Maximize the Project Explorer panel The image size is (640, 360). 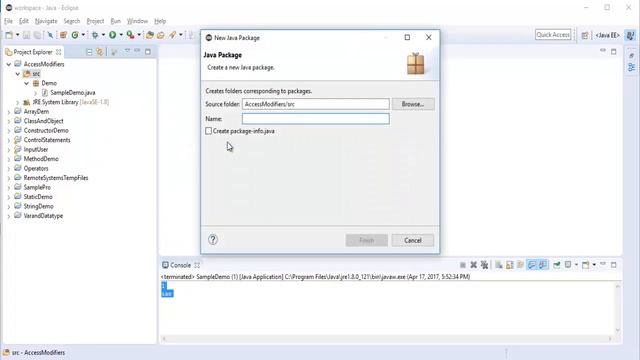coord(148,52)
